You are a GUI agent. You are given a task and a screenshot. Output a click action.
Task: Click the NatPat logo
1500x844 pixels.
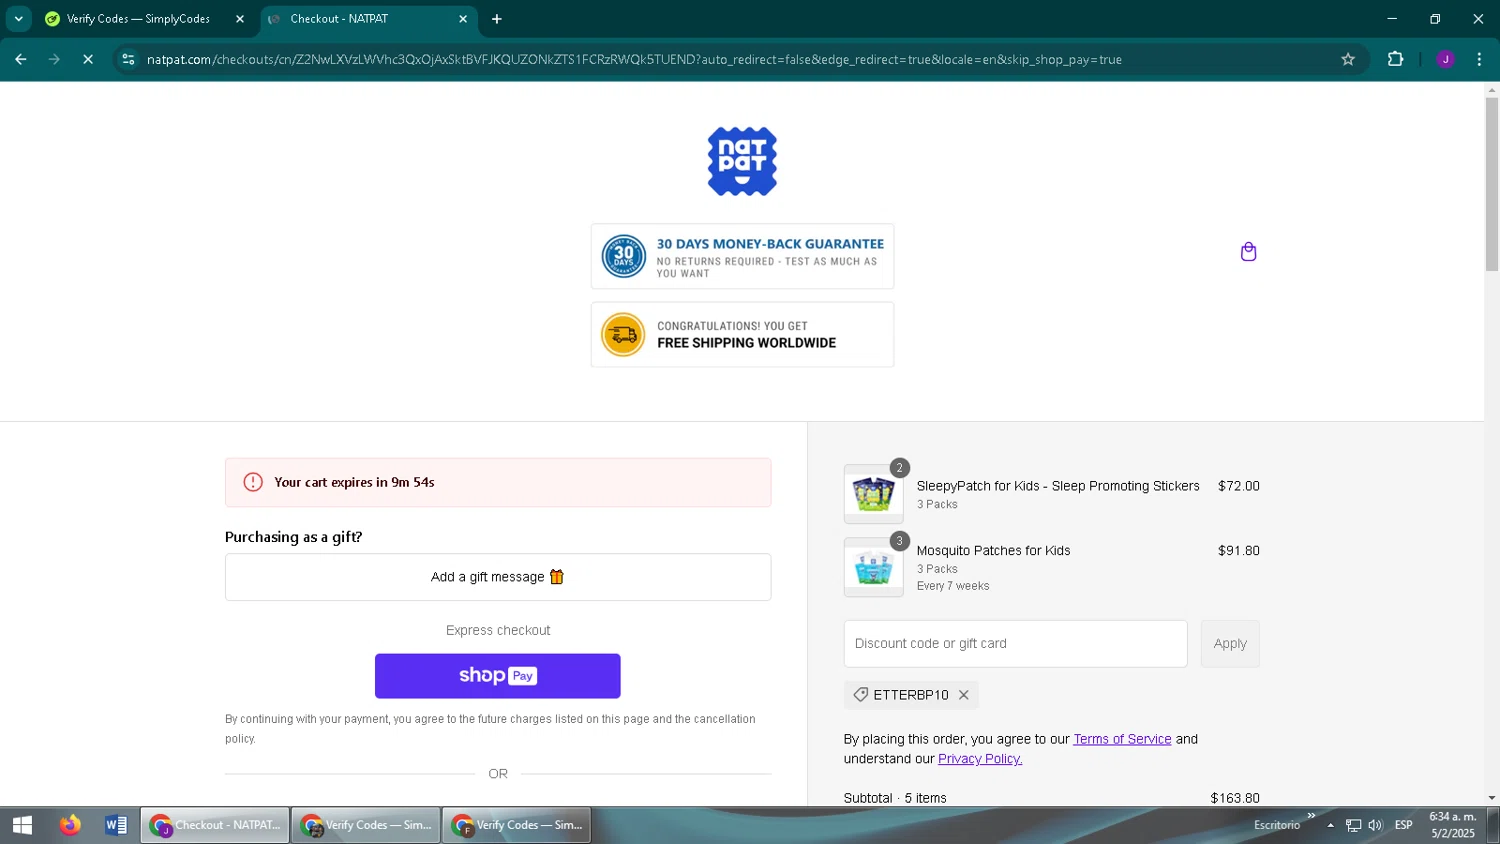tap(742, 161)
